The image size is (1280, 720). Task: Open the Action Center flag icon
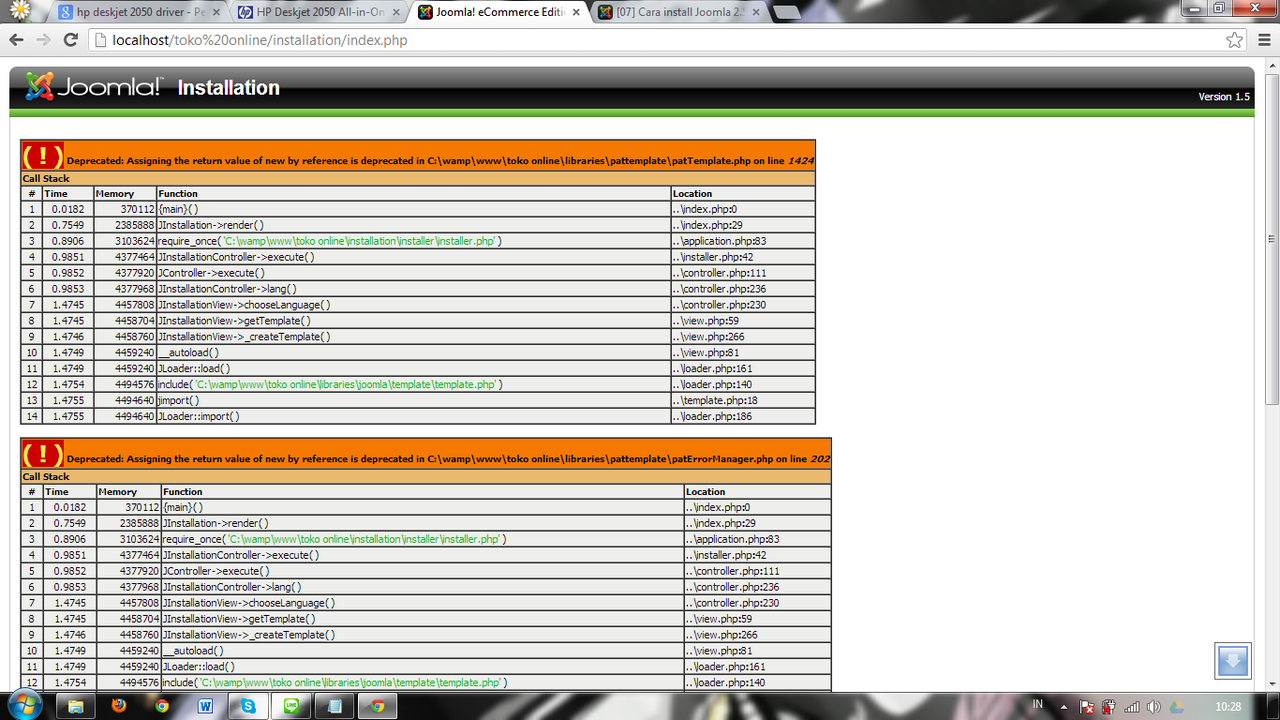[x=1086, y=706]
